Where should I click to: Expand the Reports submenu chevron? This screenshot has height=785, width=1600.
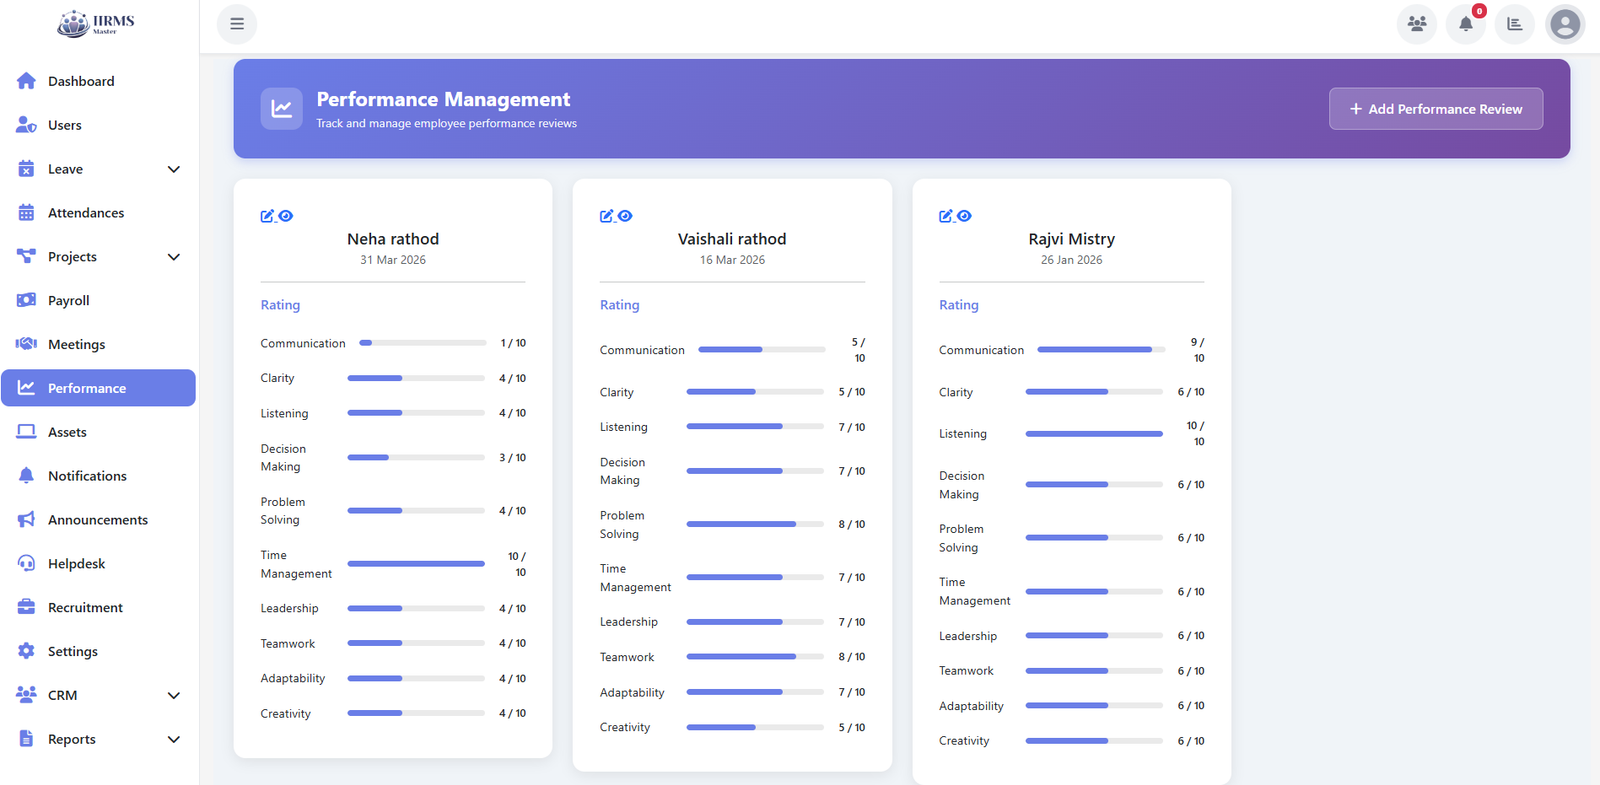click(x=174, y=739)
